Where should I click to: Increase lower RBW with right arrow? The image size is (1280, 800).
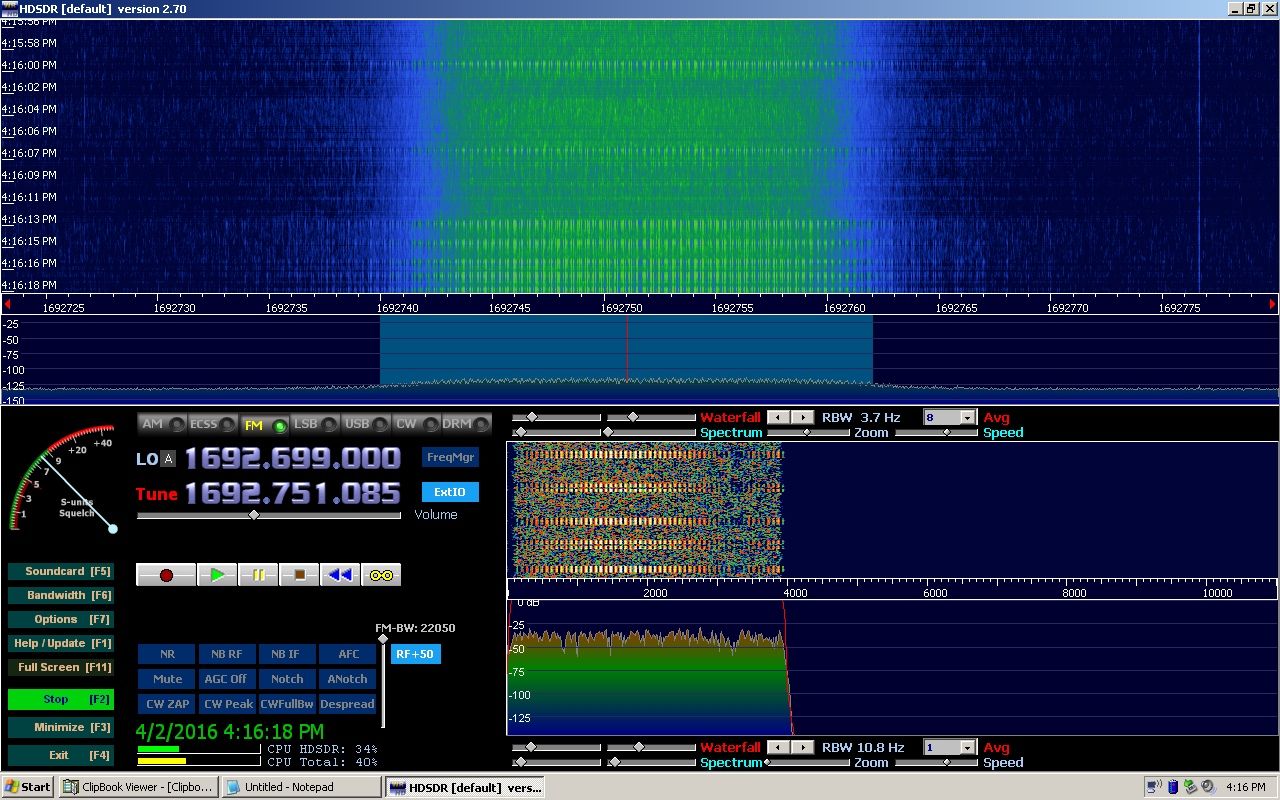click(x=802, y=747)
